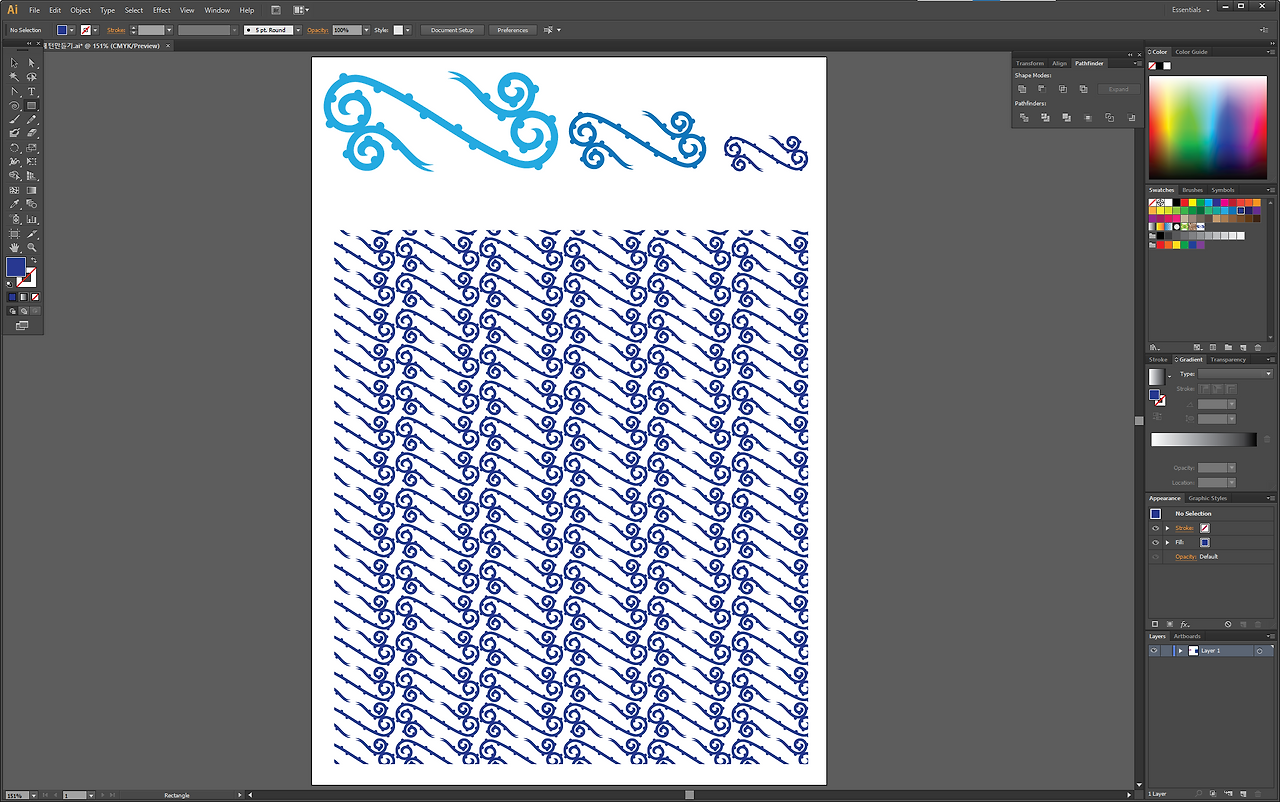The width and height of the screenshot is (1280, 802).
Task: Toggle Opacity row visibility in Appearance panel
Action: (x=1155, y=556)
